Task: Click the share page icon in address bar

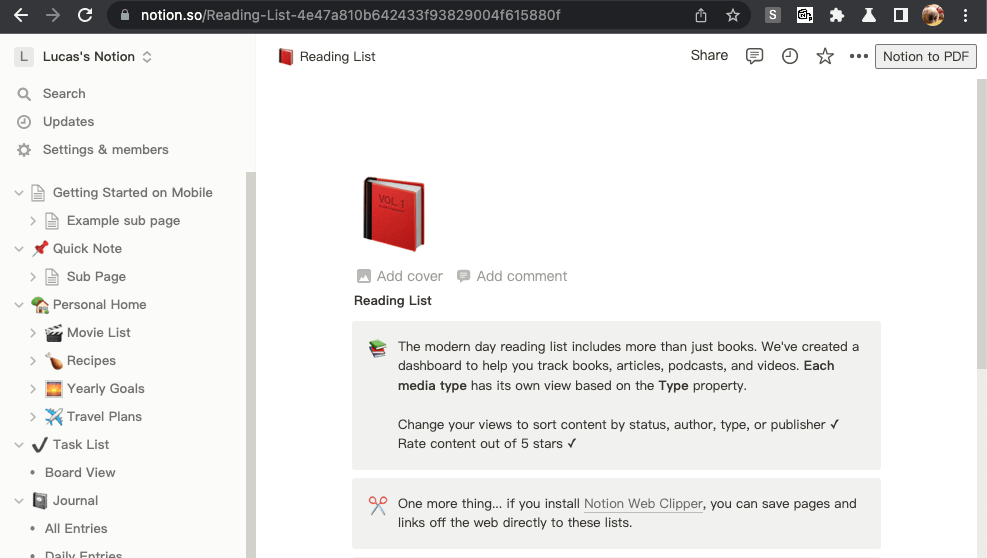Action: click(701, 15)
